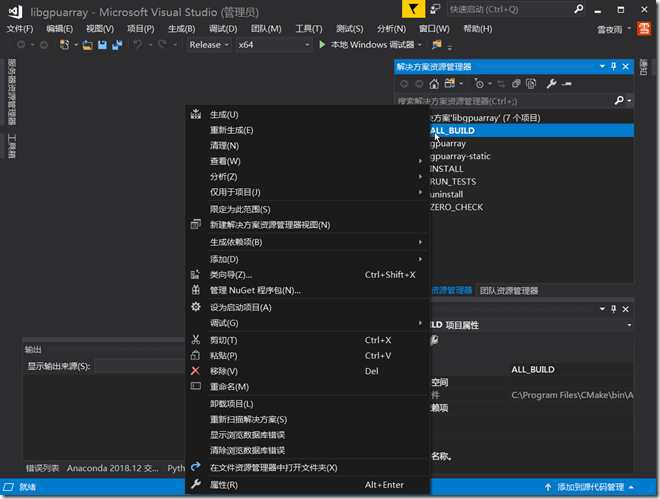Click the save file toolbar icon
660x499 pixels.
coord(102,45)
